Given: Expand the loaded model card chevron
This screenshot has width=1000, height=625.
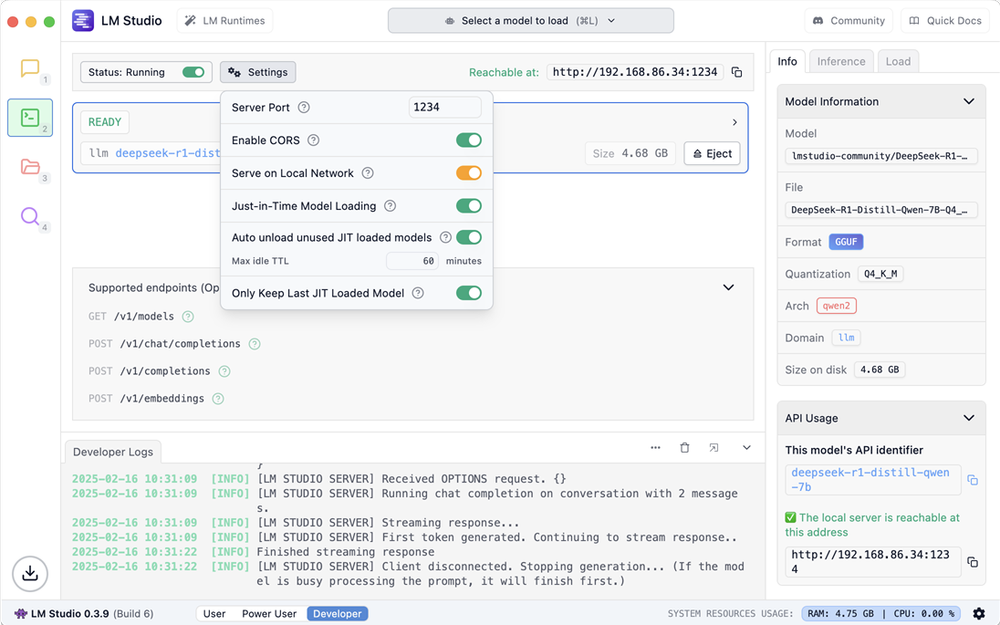Looking at the screenshot, I should (x=735, y=122).
